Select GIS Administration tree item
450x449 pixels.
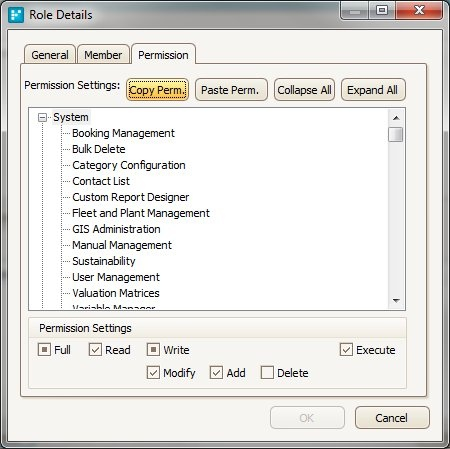point(116,229)
